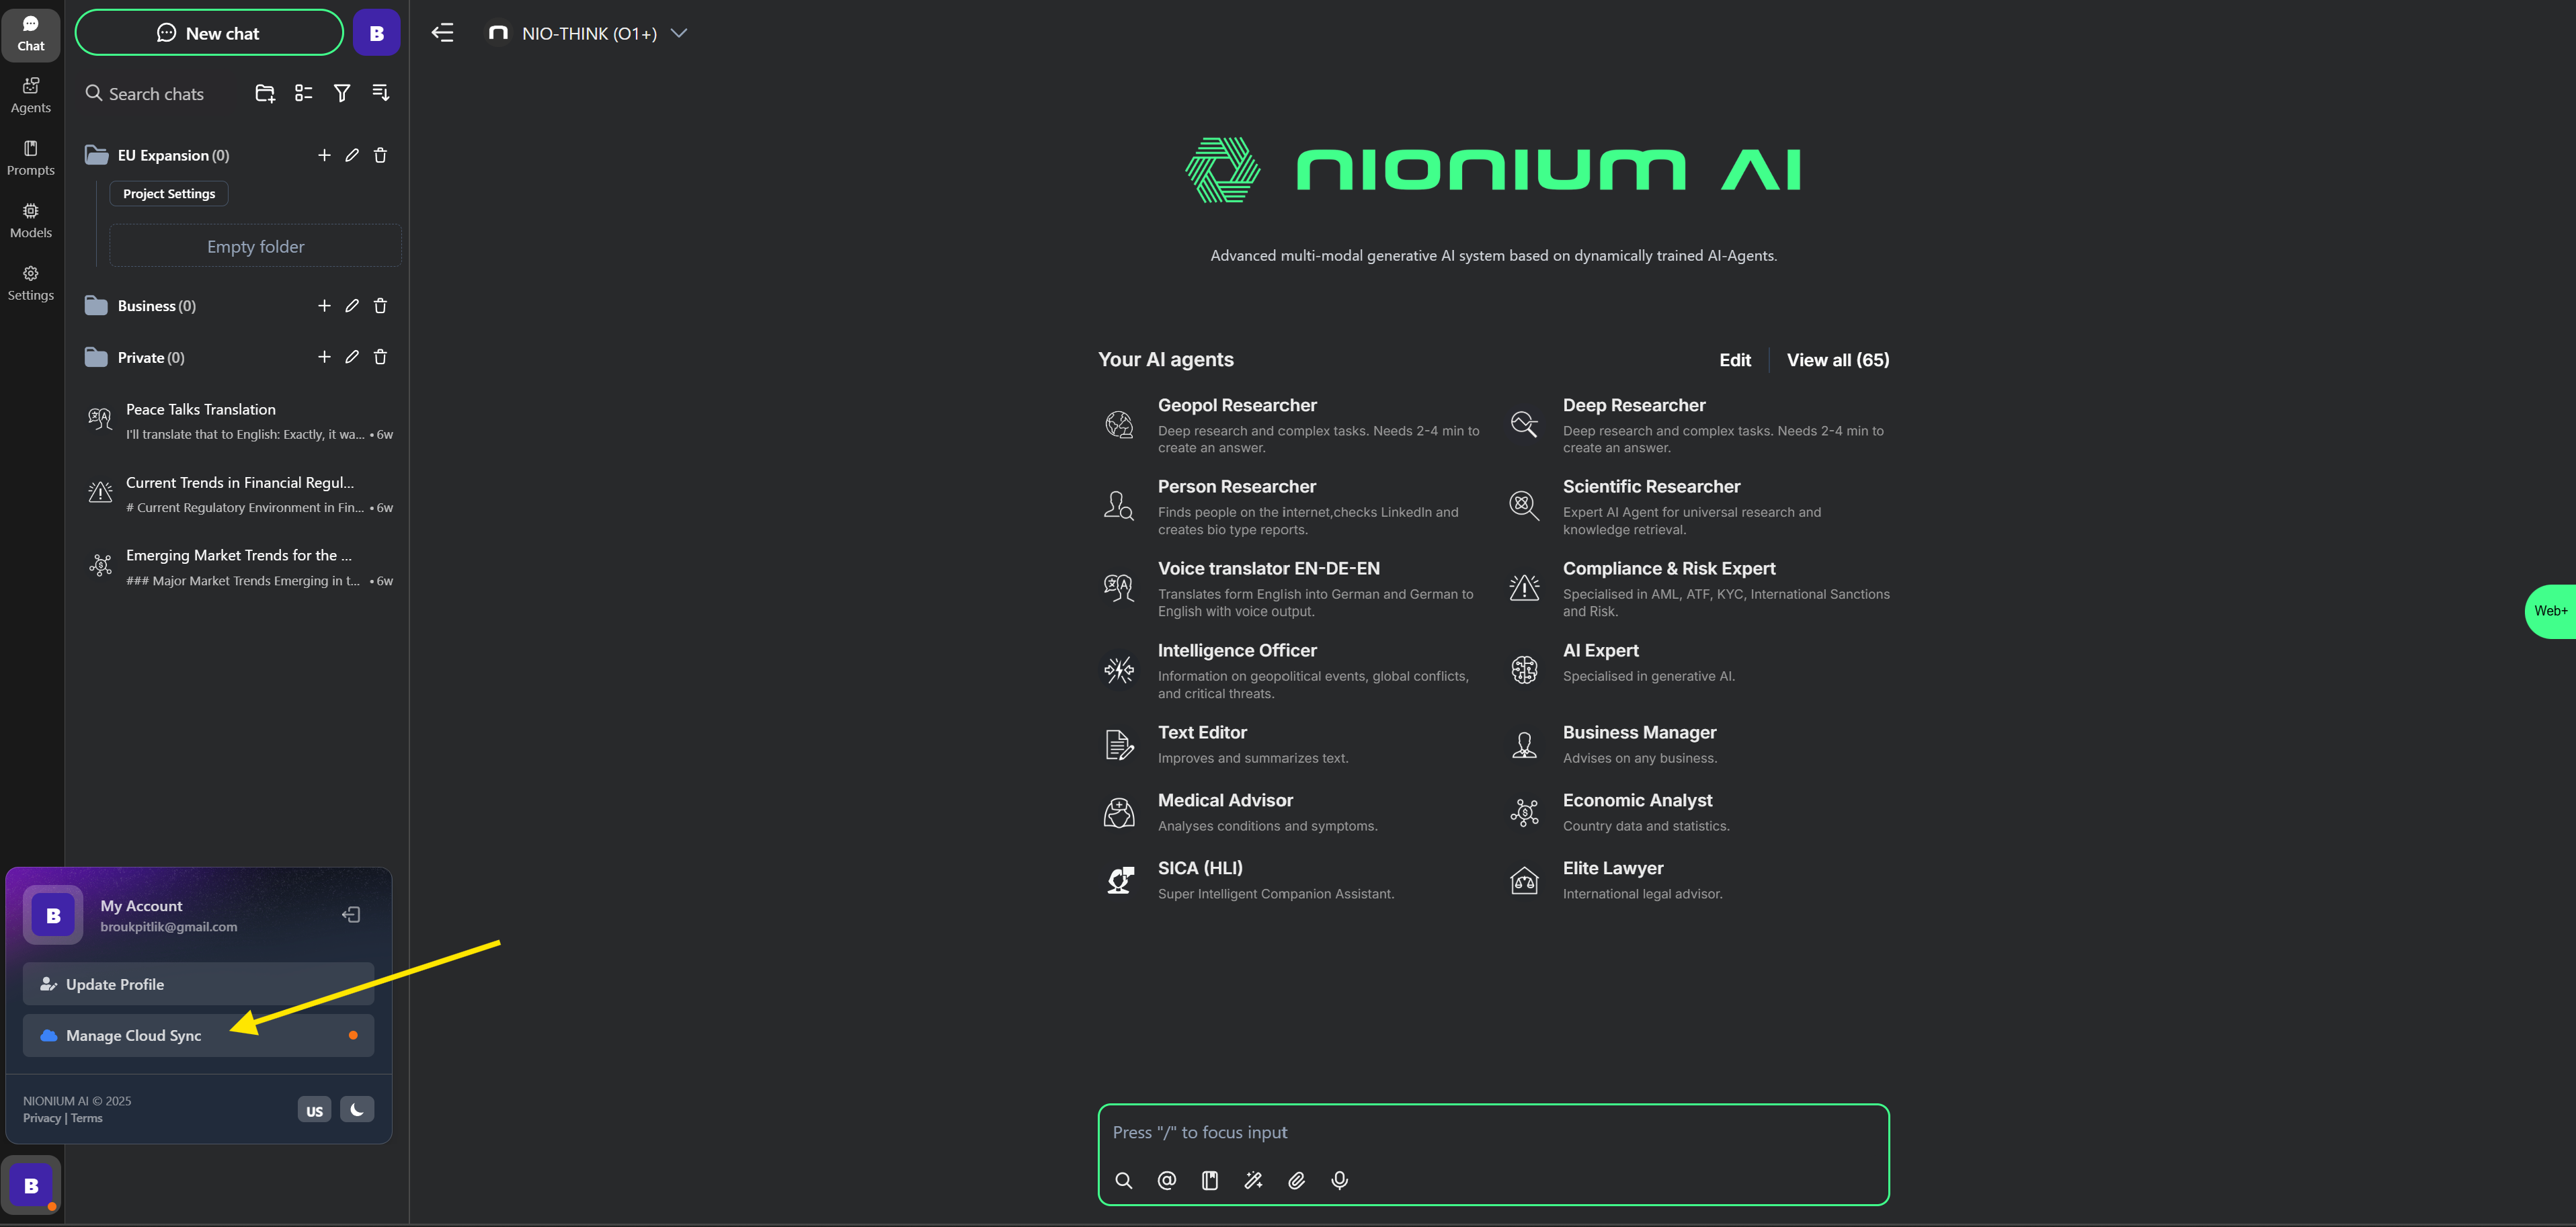Open the microphone voice input icon

click(1340, 1180)
